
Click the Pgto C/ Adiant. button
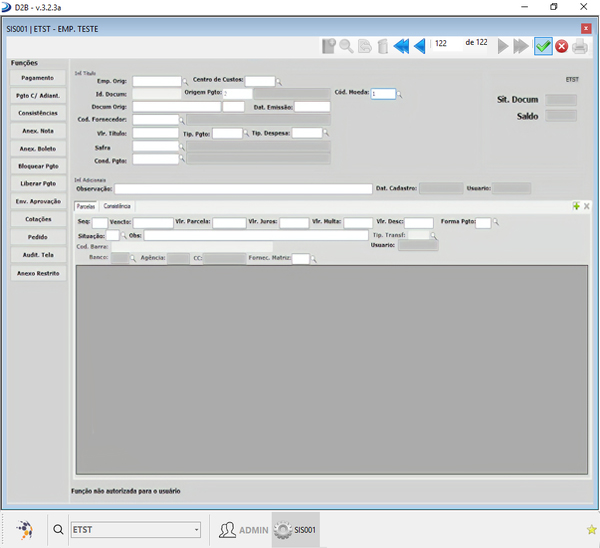tap(38, 95)
